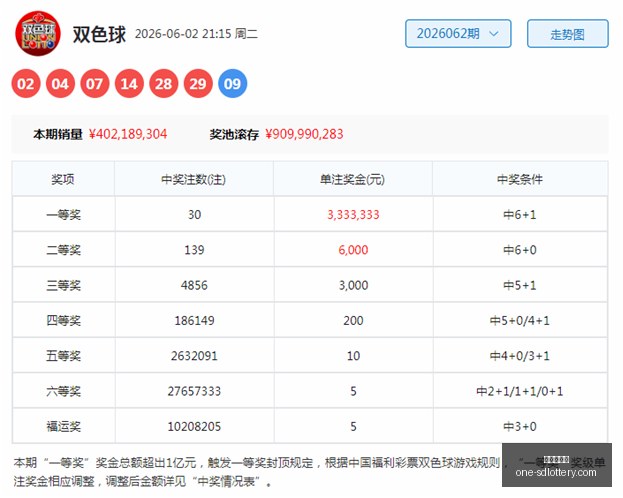The height and width of the screenshot is (498, 623).
Task: Click the 中6+0 condition cell
Action: 520,250
